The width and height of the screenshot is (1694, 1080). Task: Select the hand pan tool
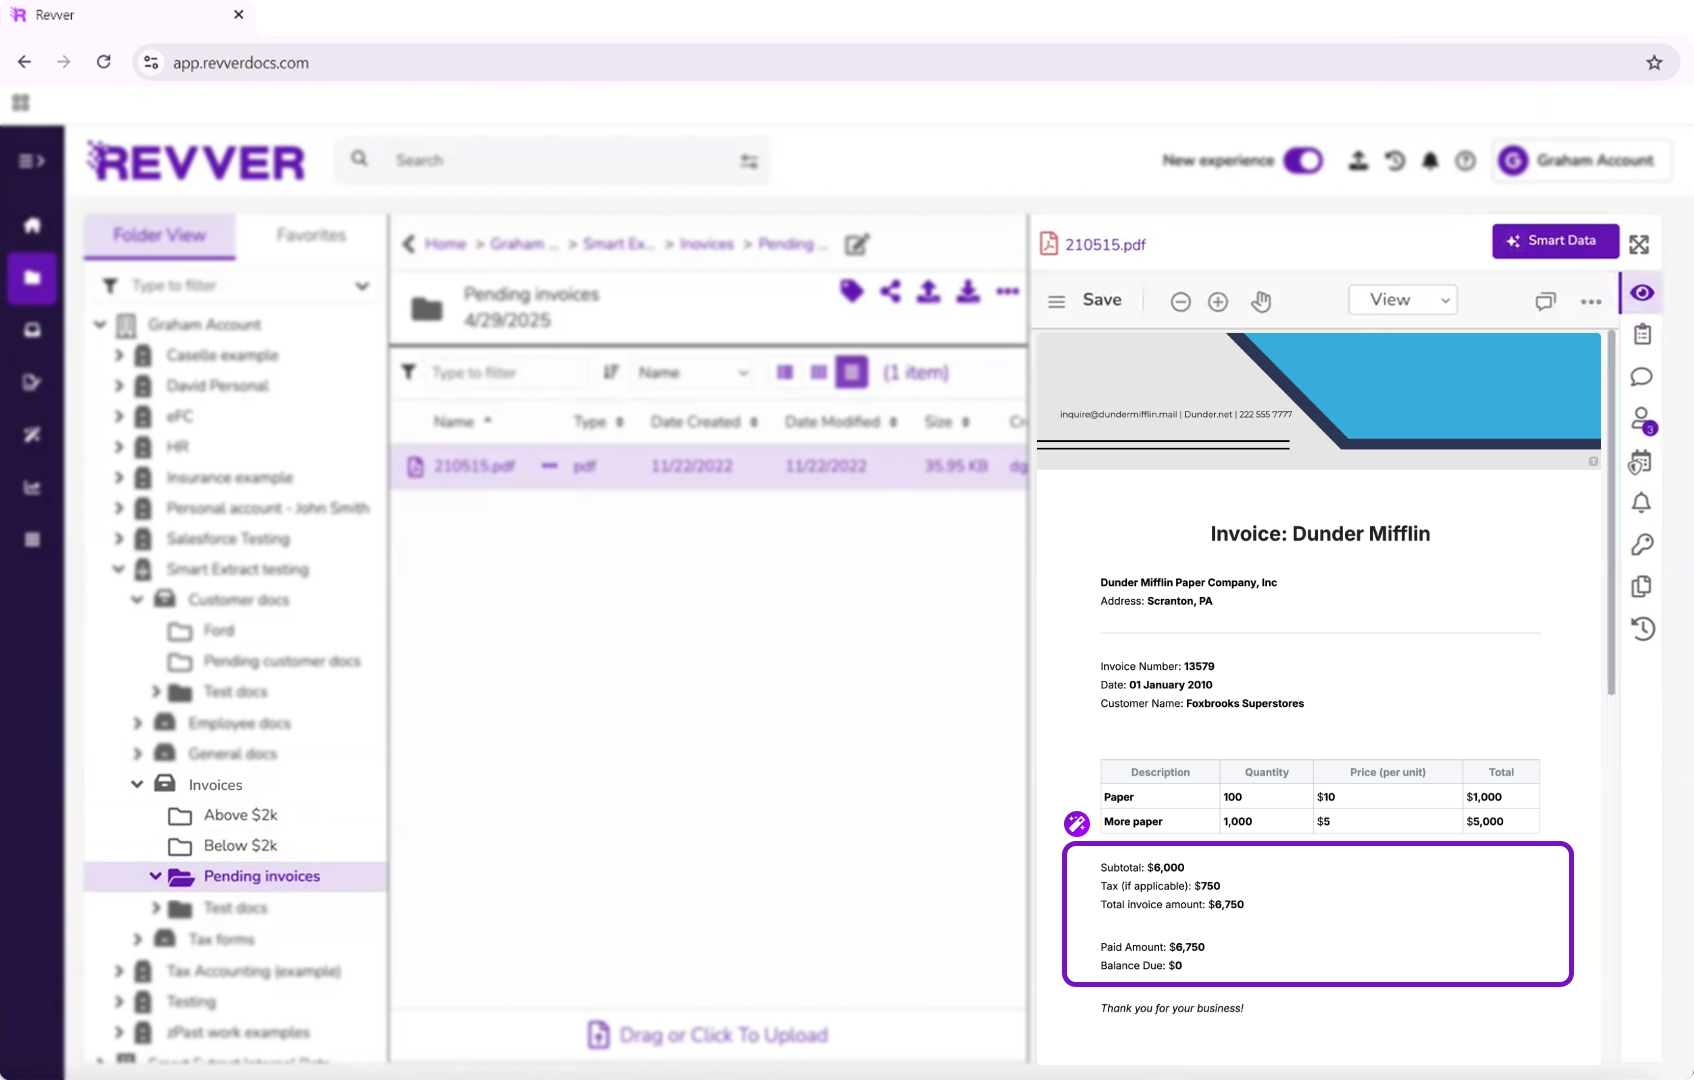[x=1261, y=301]
